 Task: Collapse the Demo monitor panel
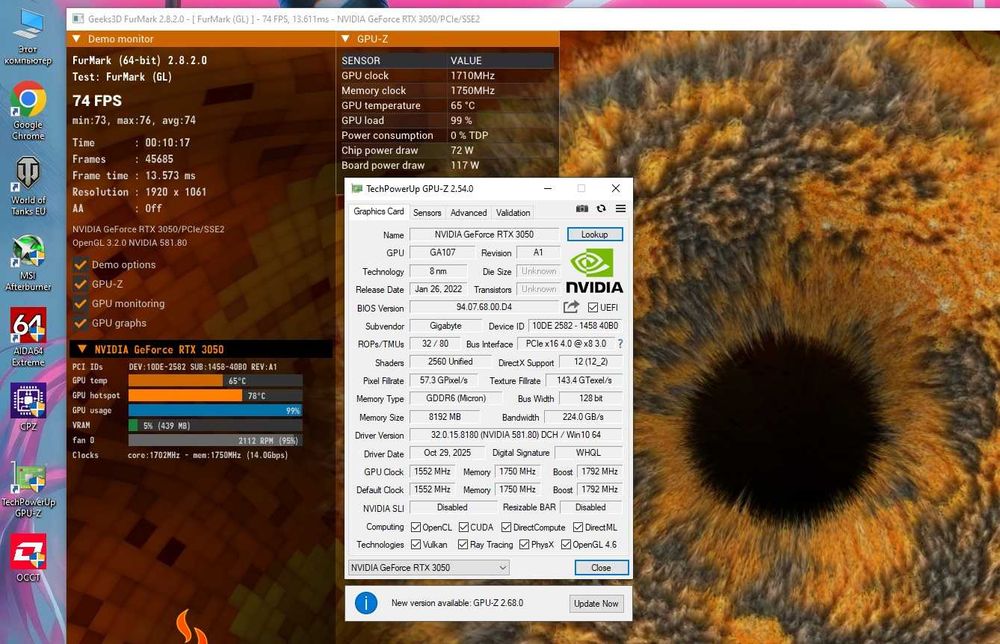click(77, 39)
